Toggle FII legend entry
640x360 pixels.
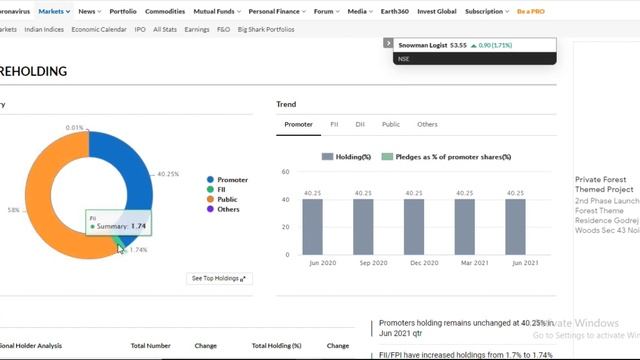216,189
